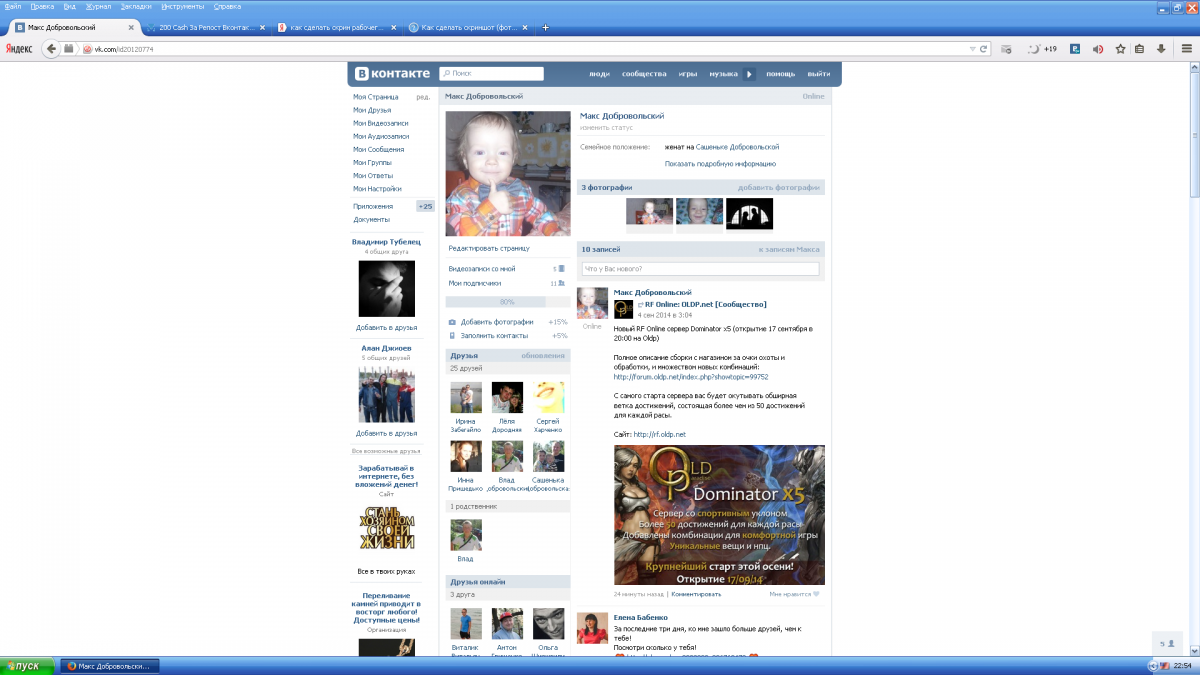The width and height of the screenshot is (1200, 675).
Task: Click 'Показать подробную информацию' link
Action: point(720,163)
